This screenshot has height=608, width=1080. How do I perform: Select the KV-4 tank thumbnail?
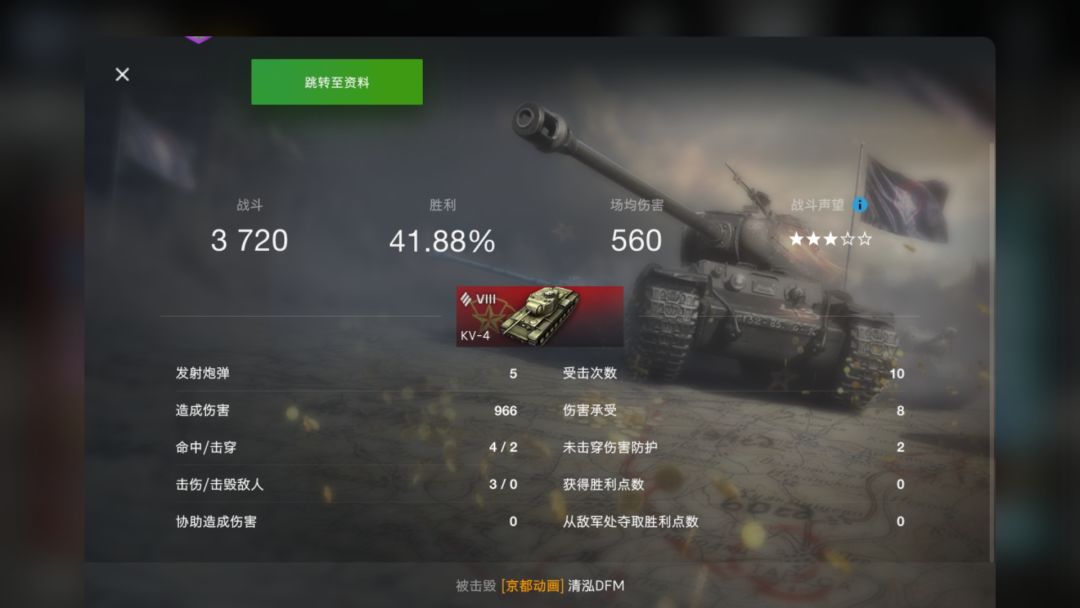(540, 316)
